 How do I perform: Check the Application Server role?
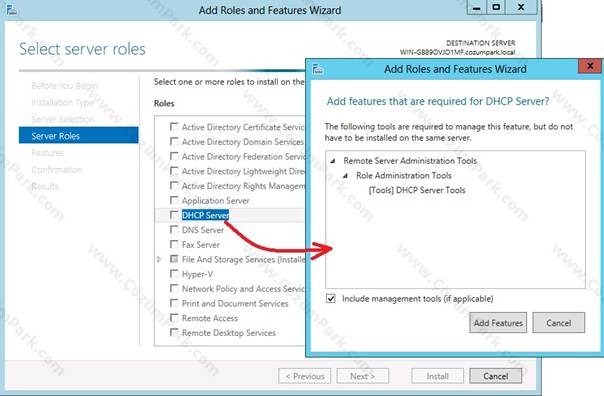point(174,200)
